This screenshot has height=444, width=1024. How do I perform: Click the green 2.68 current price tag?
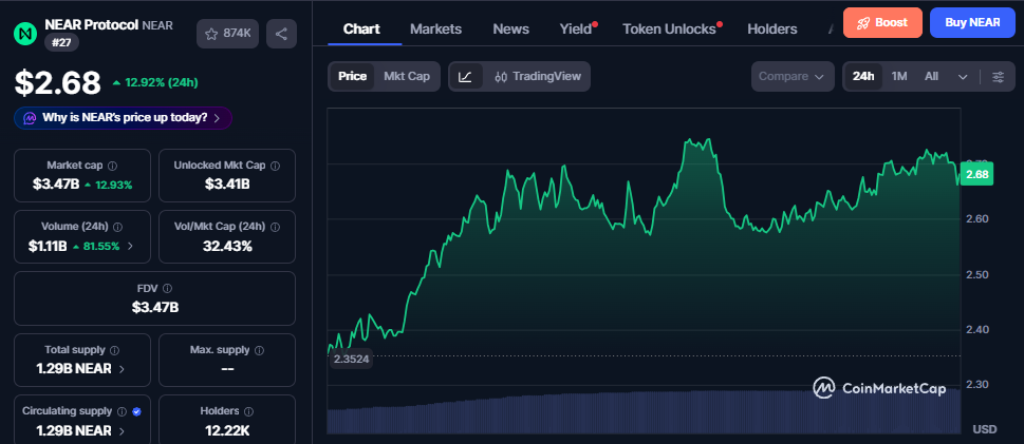pos(977,174)
